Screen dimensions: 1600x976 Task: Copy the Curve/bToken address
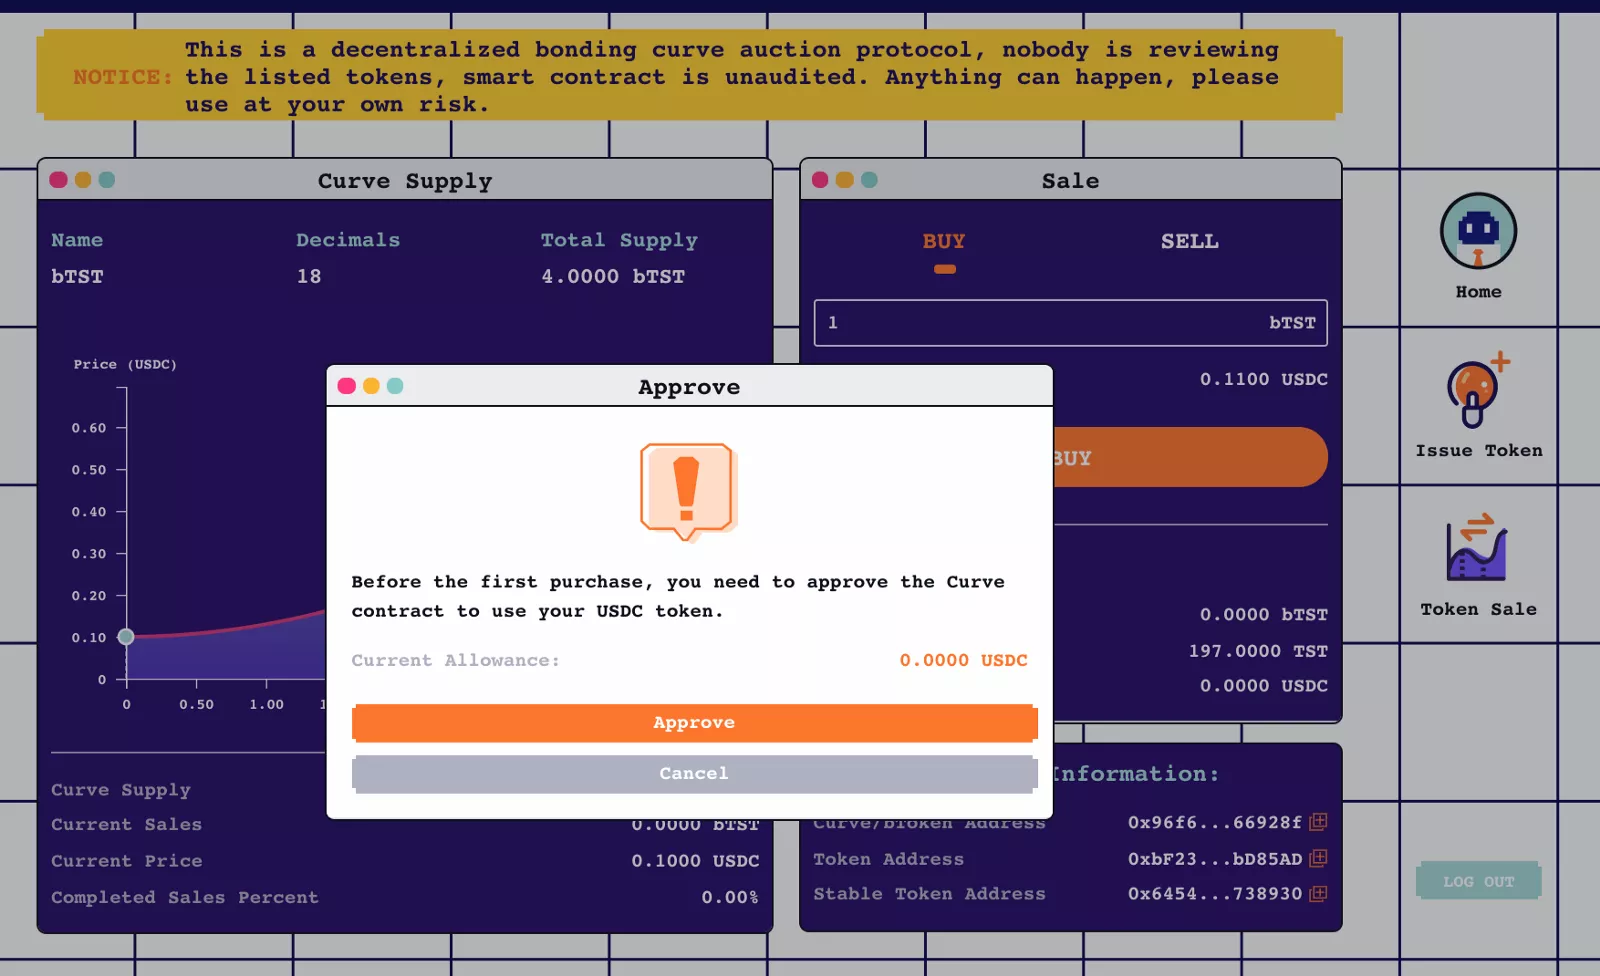coord(1318,822)
